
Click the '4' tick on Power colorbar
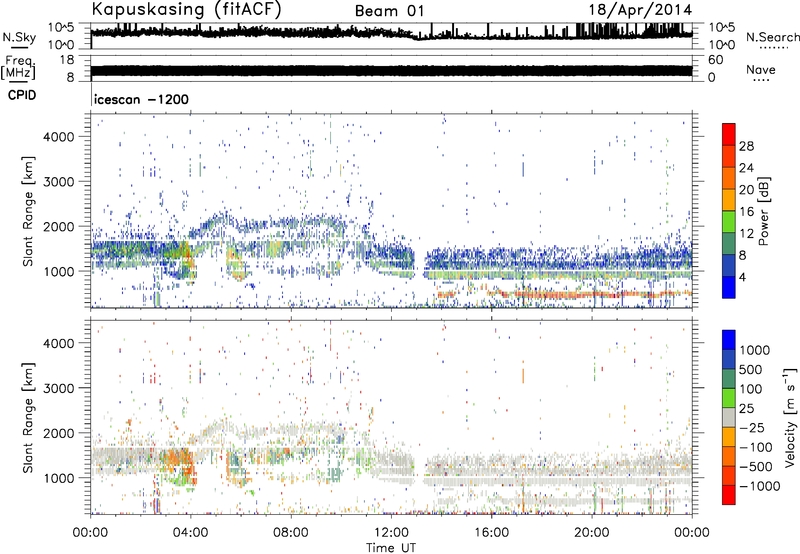pyautogui.click(x=743, y=277)
